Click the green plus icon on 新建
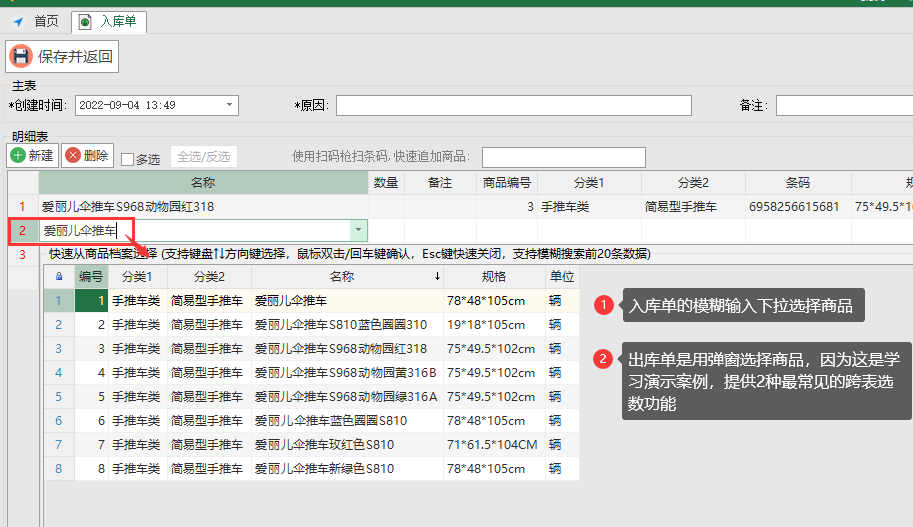 click(18, 155)
